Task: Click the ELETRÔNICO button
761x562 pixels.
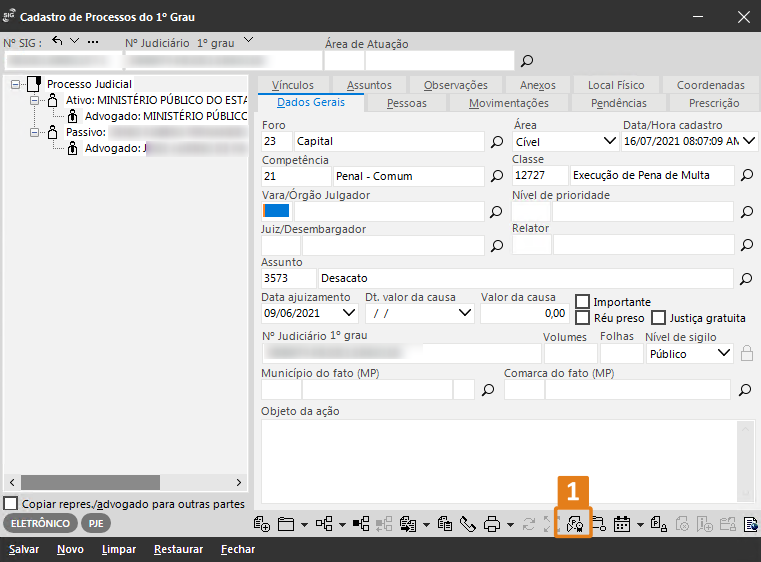Action: click(x=41, y=523)
